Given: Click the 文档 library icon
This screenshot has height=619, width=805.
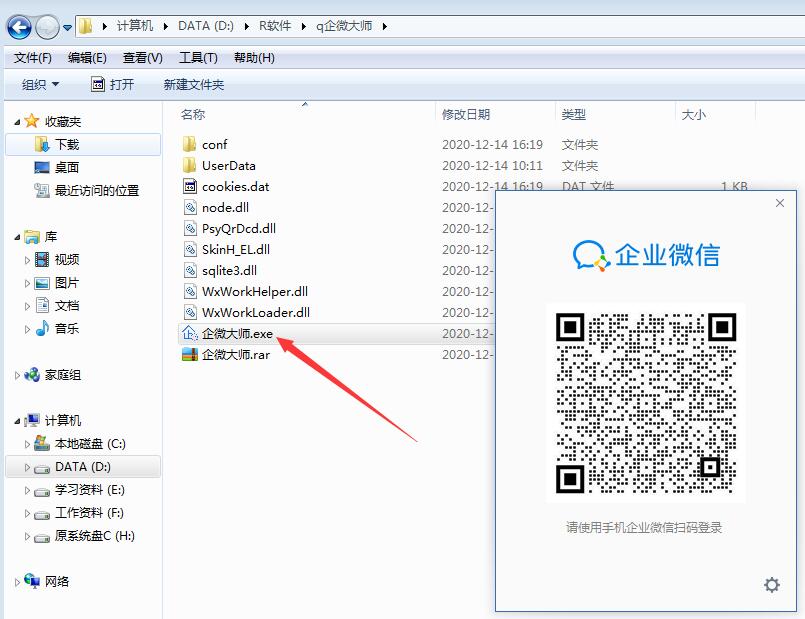Looking at the screenshot, I should point(42,305).
